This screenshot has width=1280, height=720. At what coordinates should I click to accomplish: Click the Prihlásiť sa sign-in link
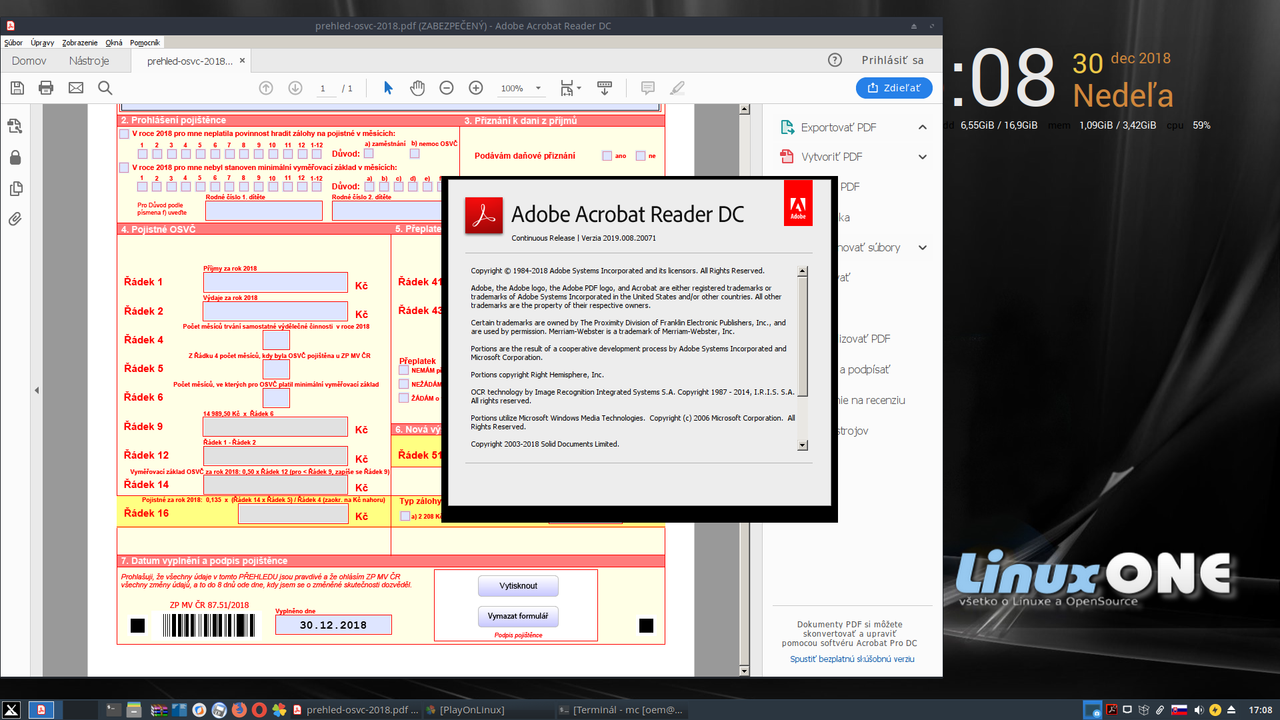click(893, 60)
